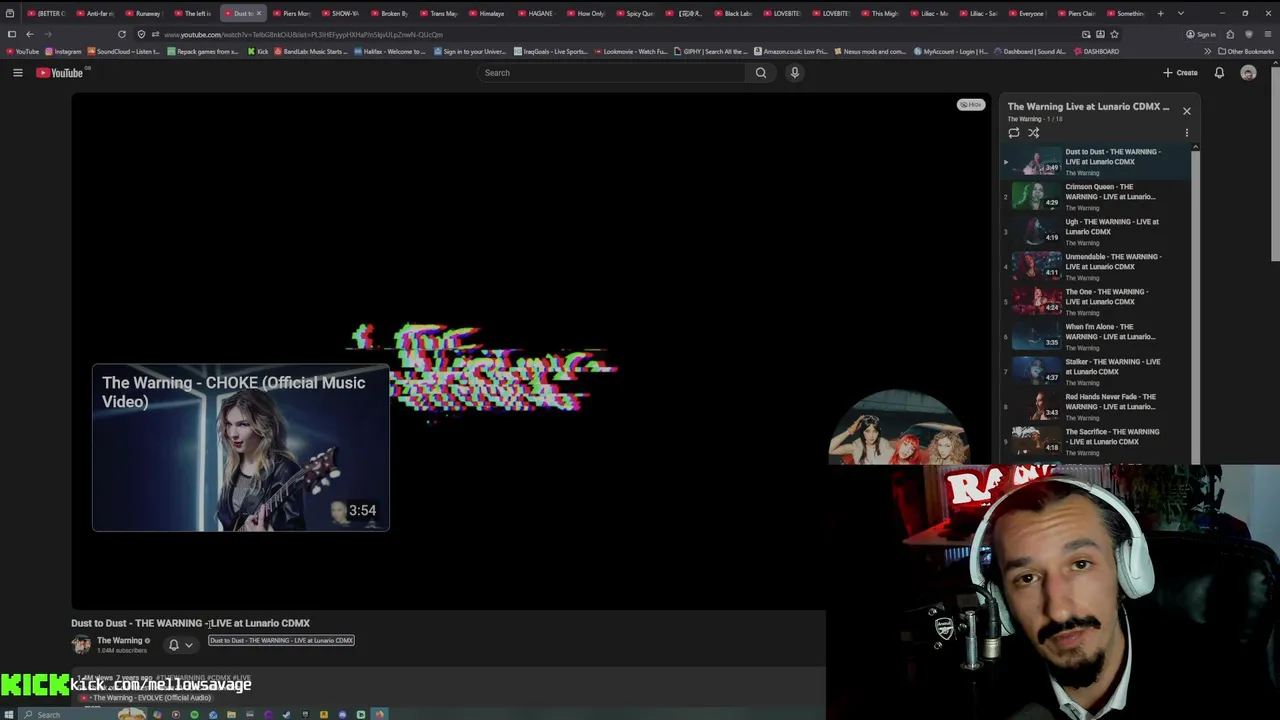Open a new browser tab
The image size is (1280, 720).
[x=1161, y=13]
